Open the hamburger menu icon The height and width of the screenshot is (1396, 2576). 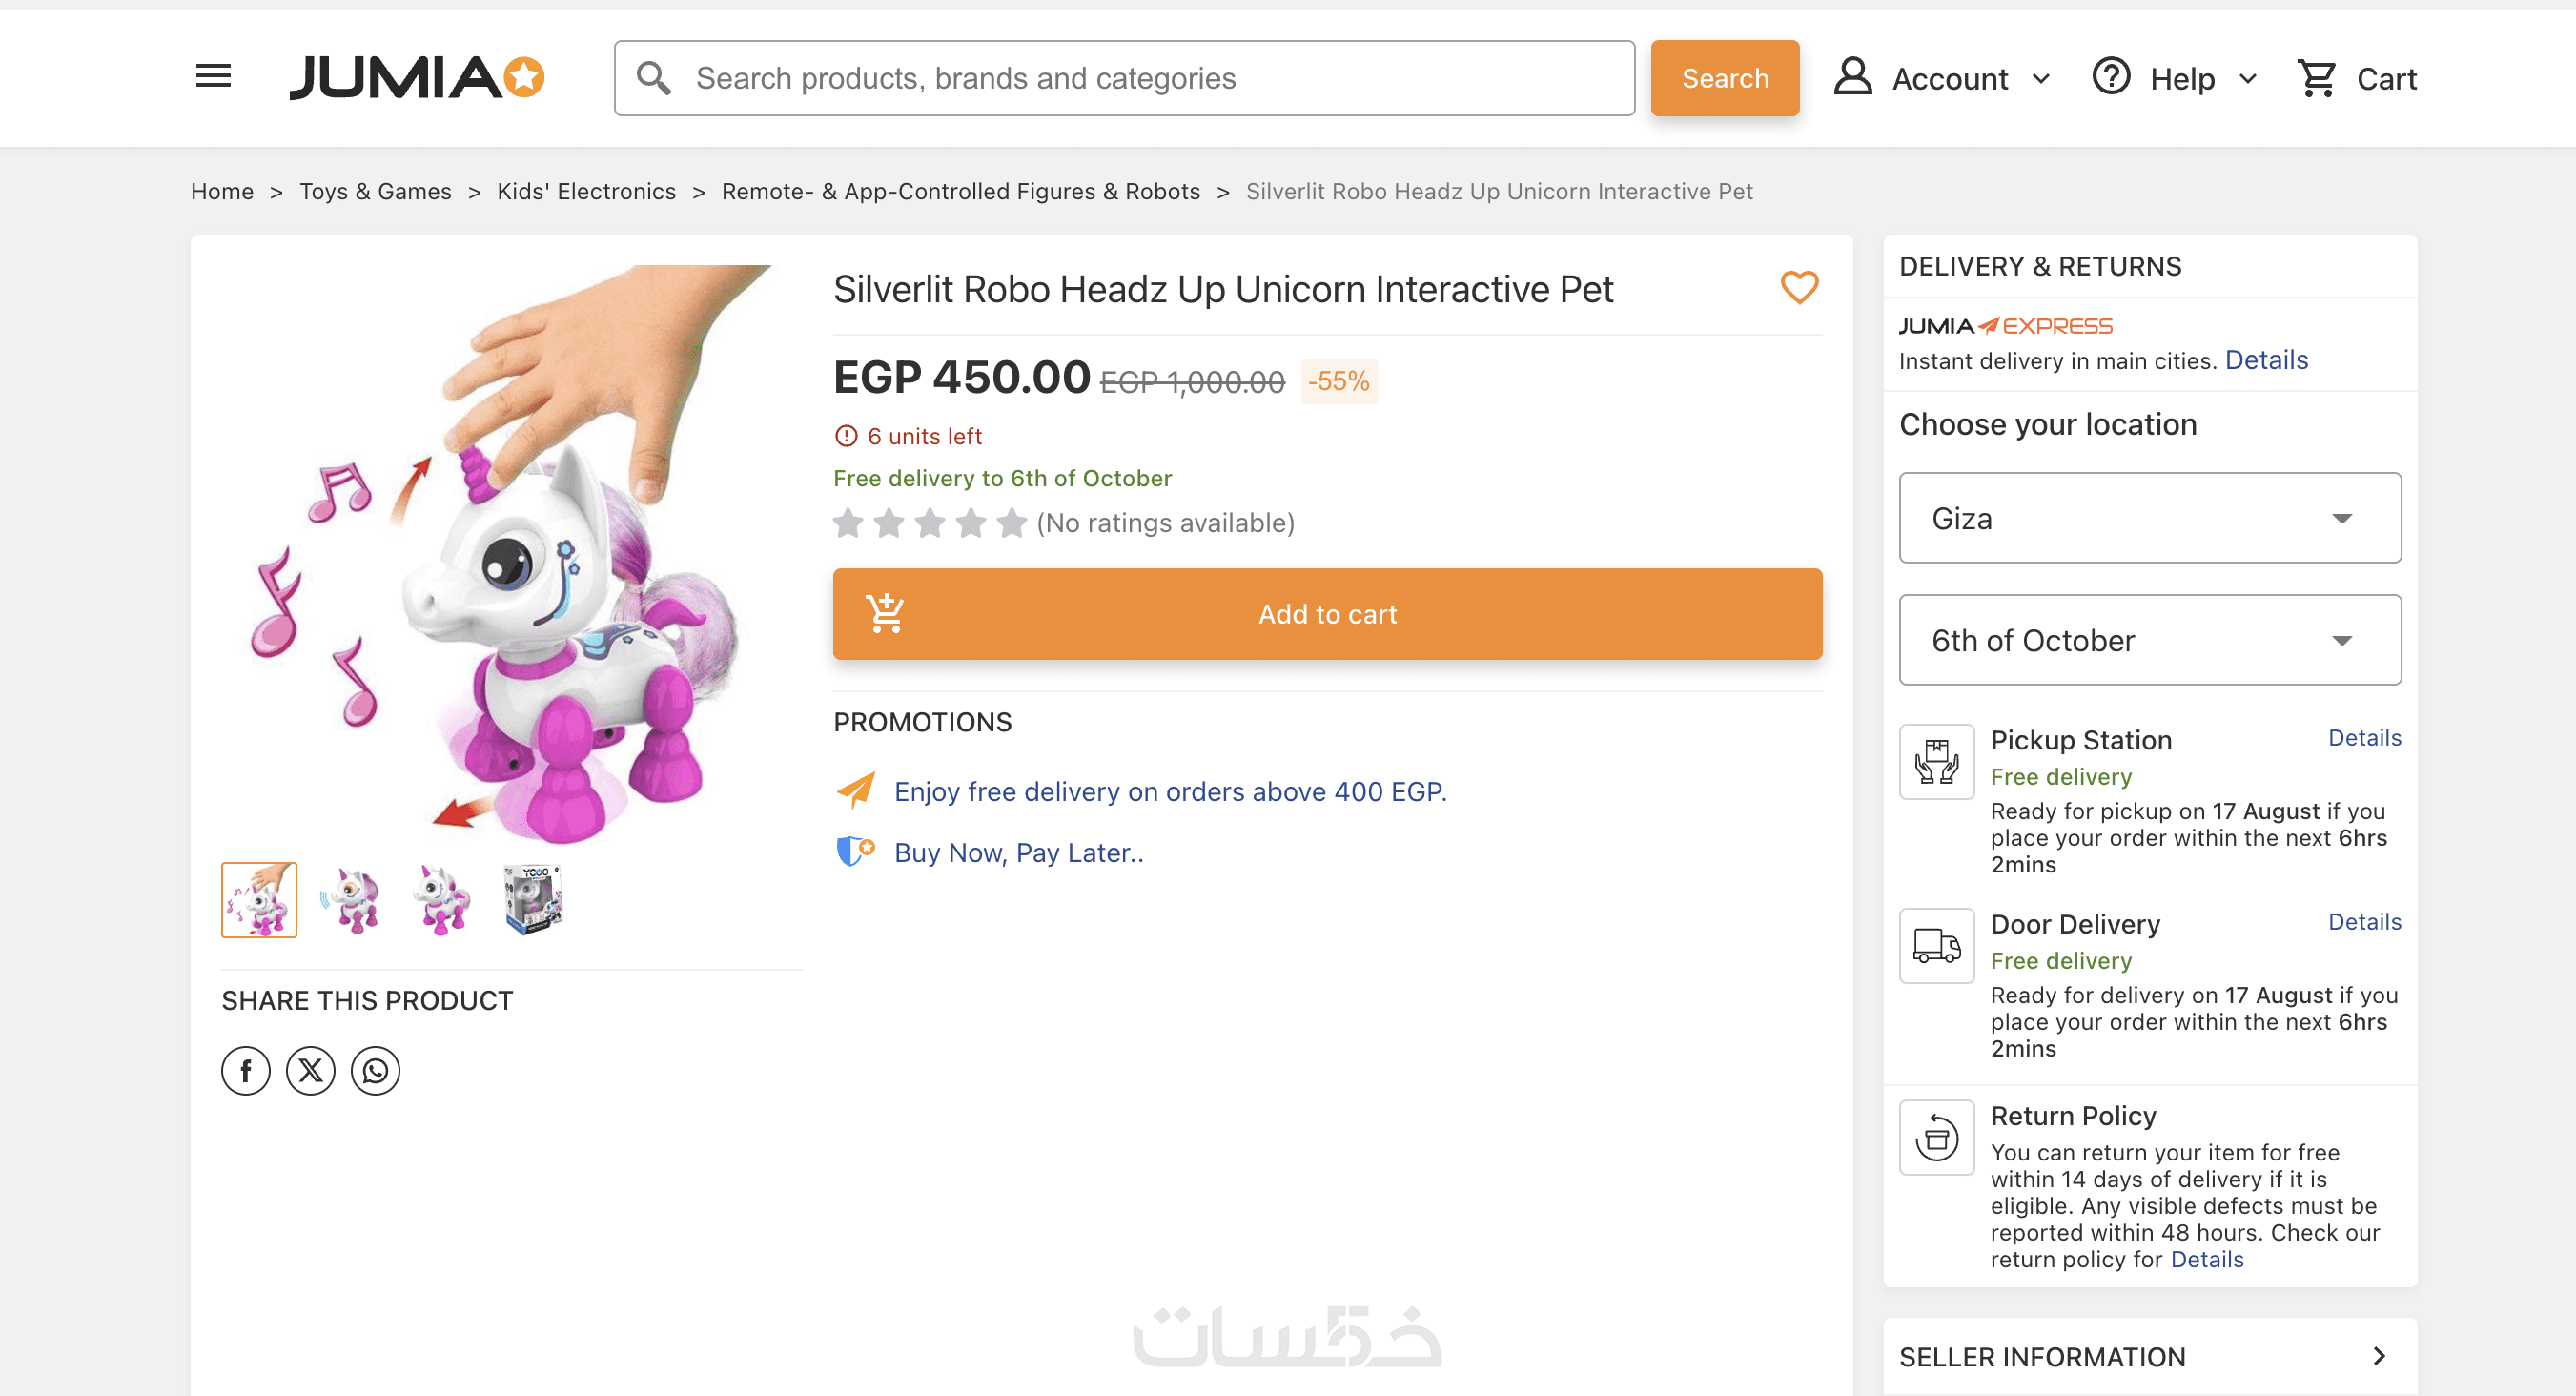[x=213, y=76]
